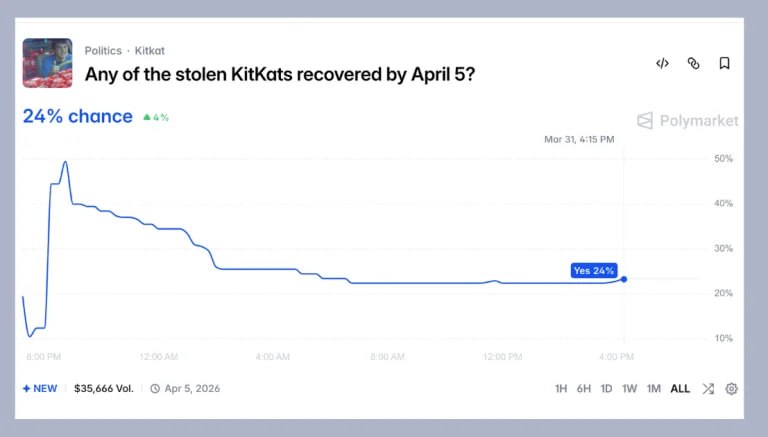Click the chart line's endpoint dot
The height and width of the screenshot is (437, 768).
624,279
